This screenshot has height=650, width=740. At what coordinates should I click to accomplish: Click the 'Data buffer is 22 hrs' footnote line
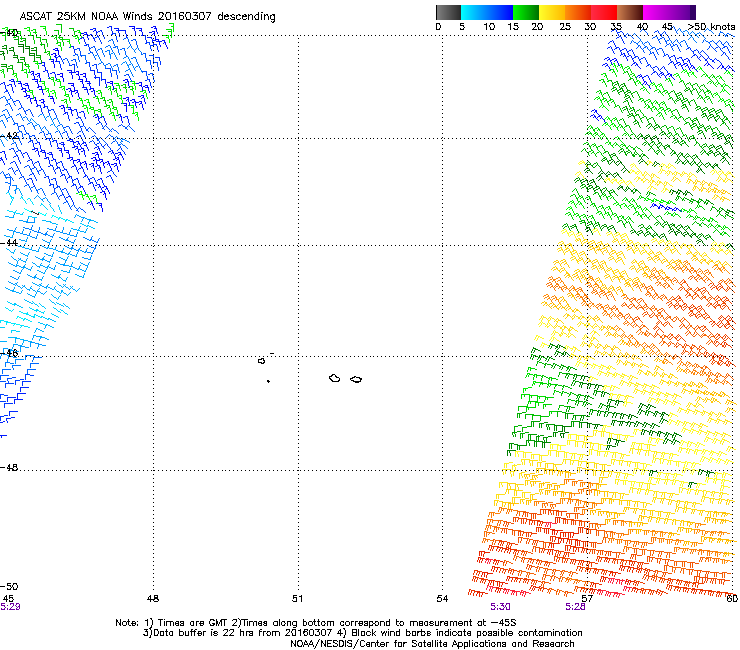click(362, 633)
